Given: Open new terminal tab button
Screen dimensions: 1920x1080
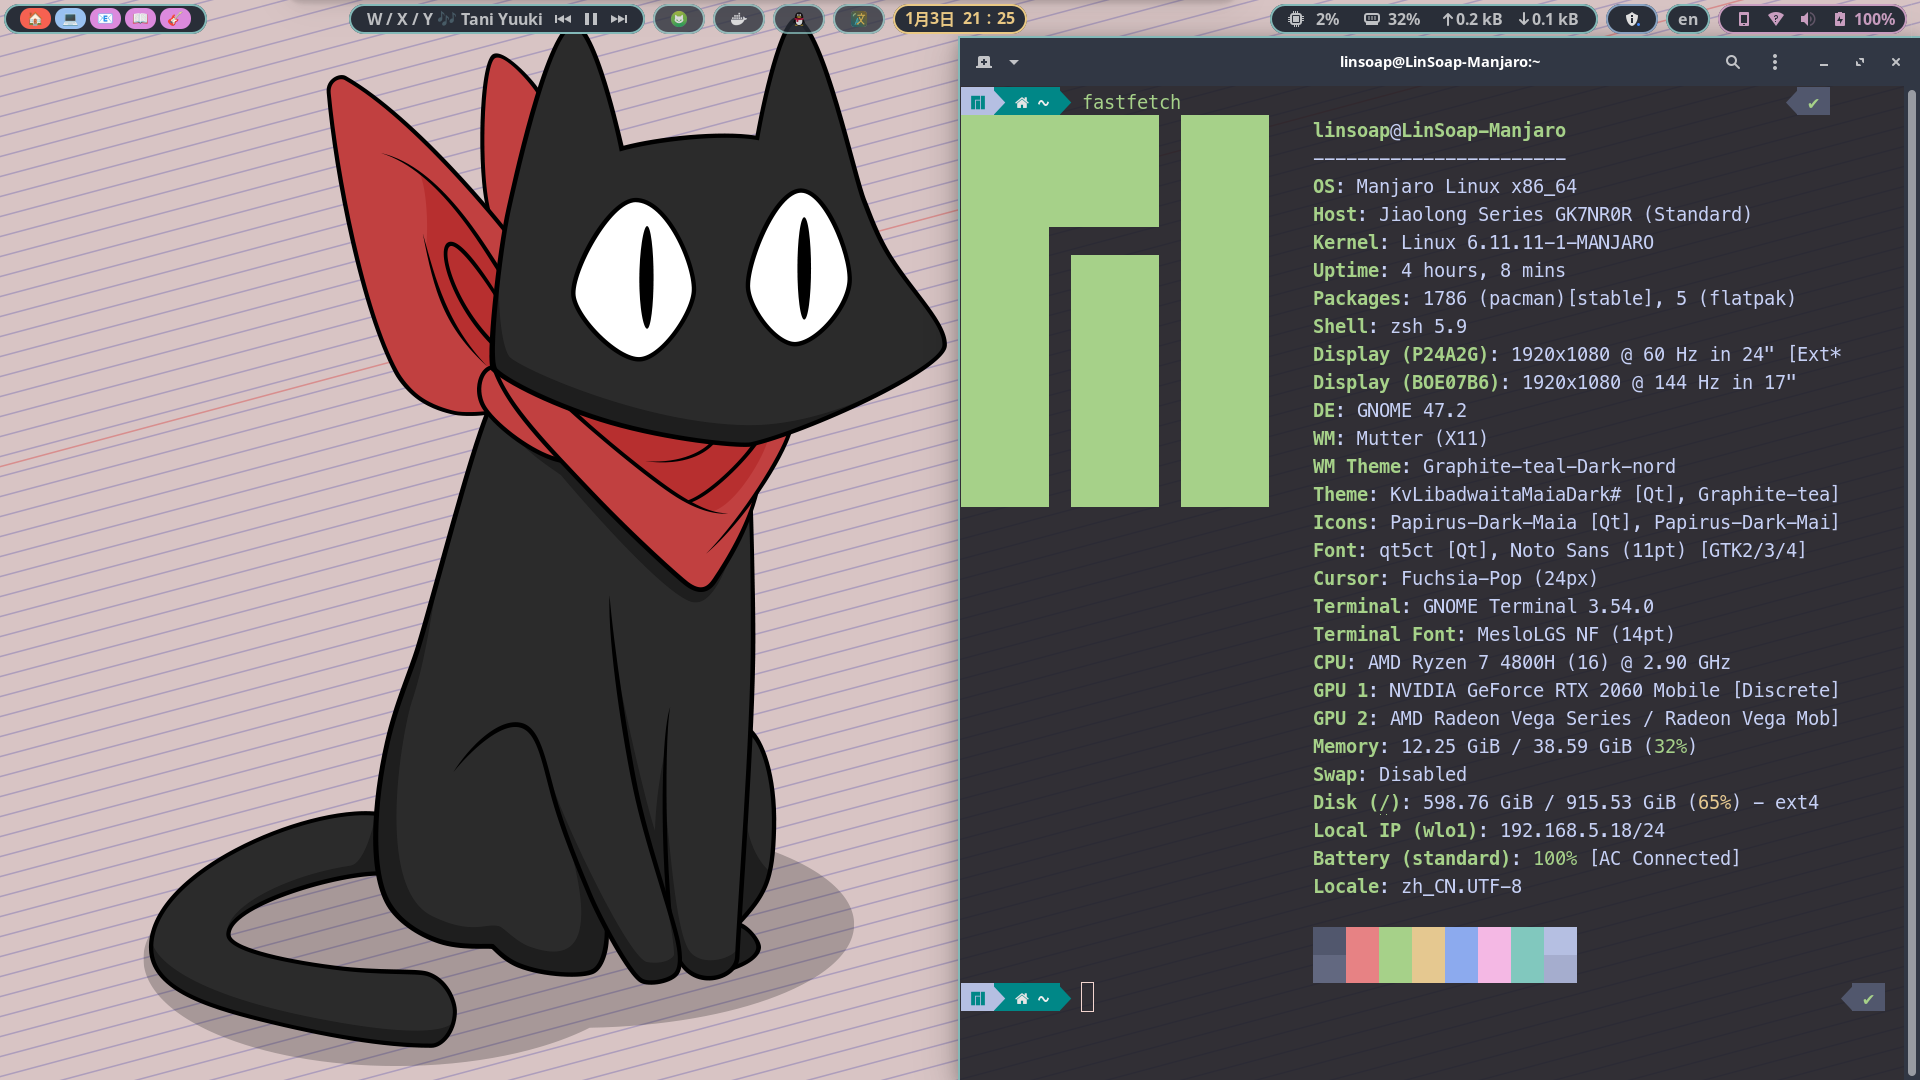Looking at the screenshot, I should tap(984, 62).
